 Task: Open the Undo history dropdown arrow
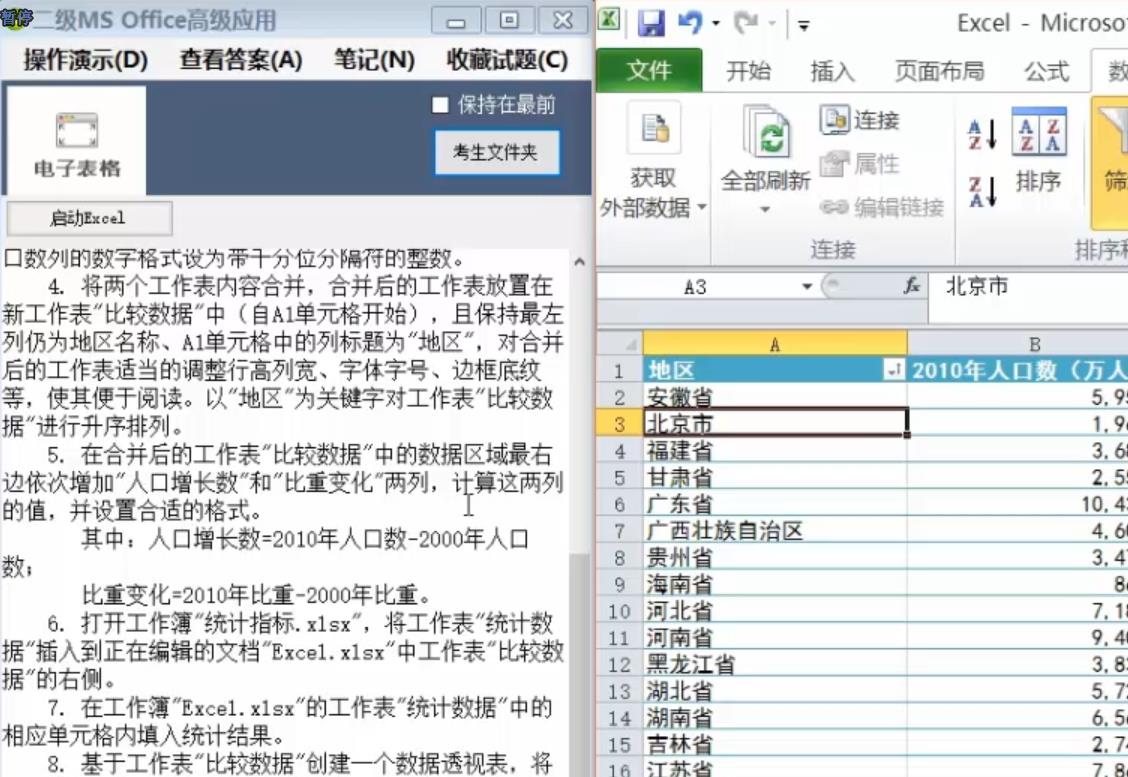pyautogui.click(x=716, y=24)
